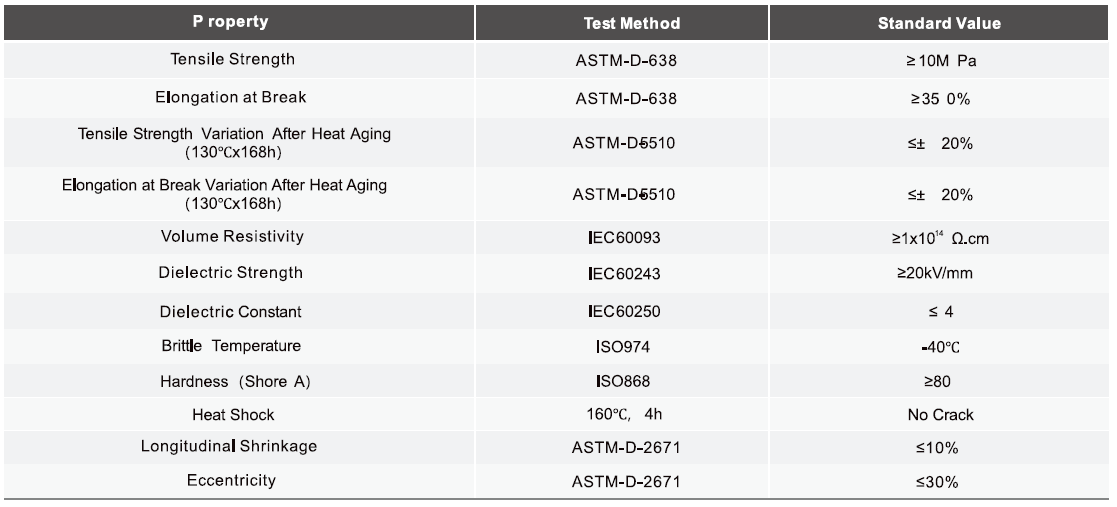Select the Hardness (Shore A) cell

[232, 382]
